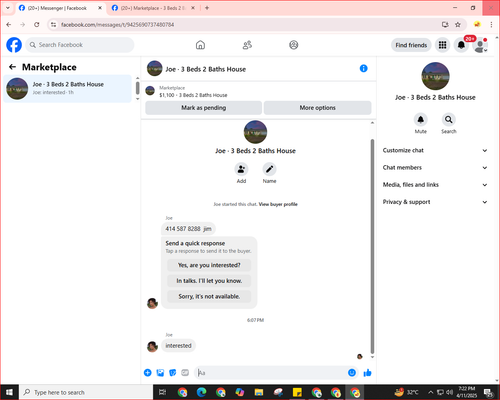Switch to the Marketplace 3 Beds tab
The image size is (500, 400).
[153, 8]
